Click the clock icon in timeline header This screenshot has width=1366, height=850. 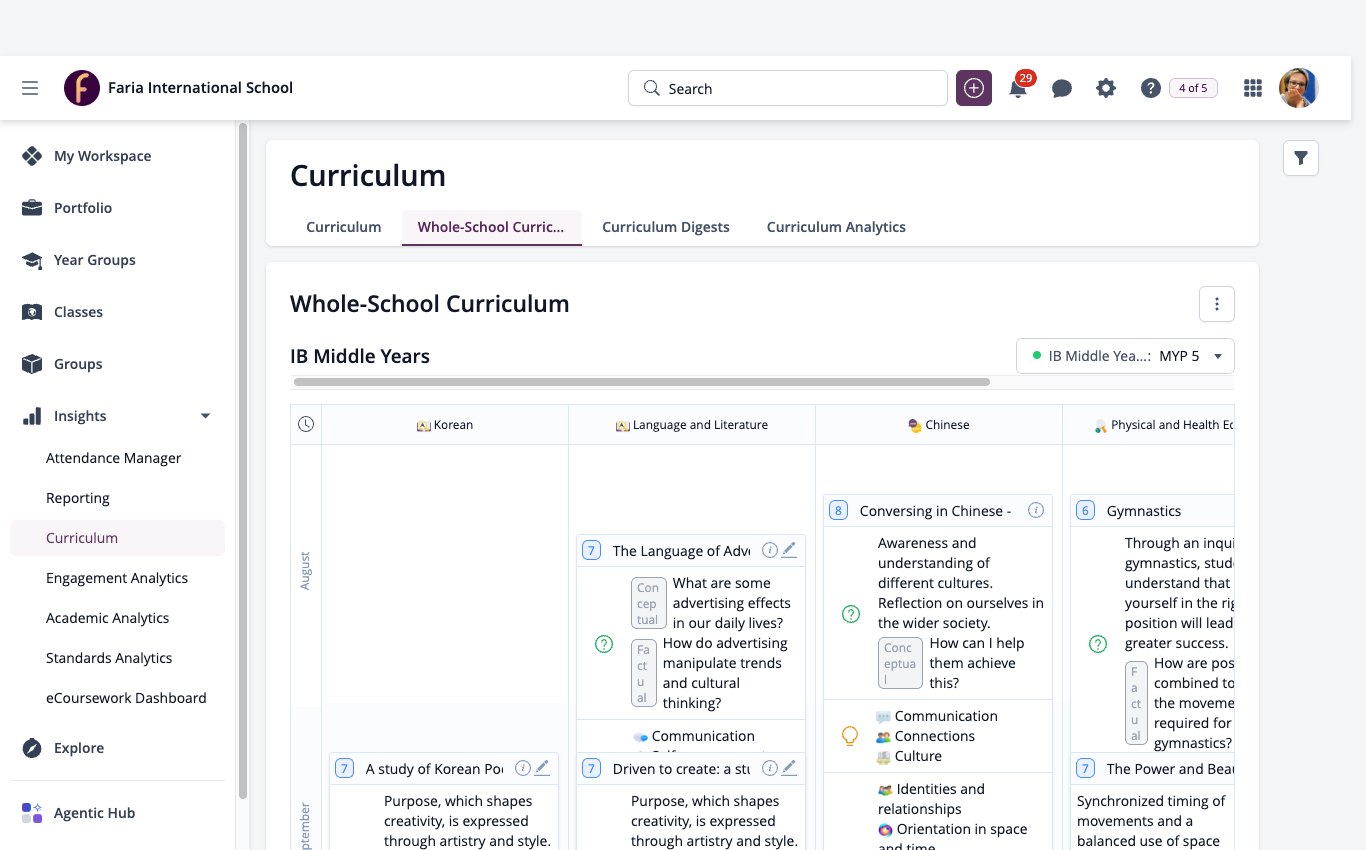(306, 424)
